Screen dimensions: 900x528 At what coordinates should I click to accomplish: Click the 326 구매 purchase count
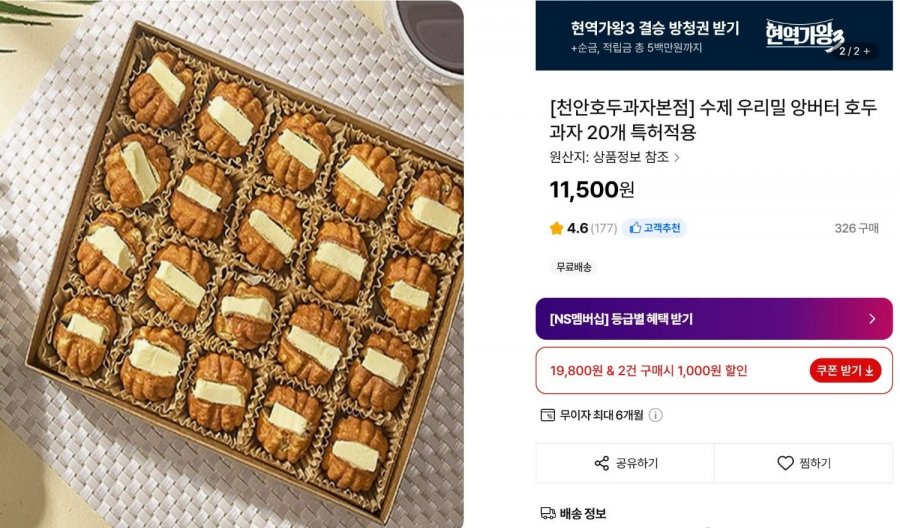click(x=856, y=228)
